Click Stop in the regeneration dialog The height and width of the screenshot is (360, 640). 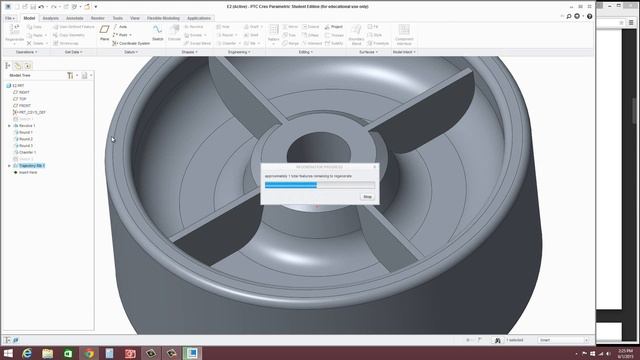coord(367,197)
